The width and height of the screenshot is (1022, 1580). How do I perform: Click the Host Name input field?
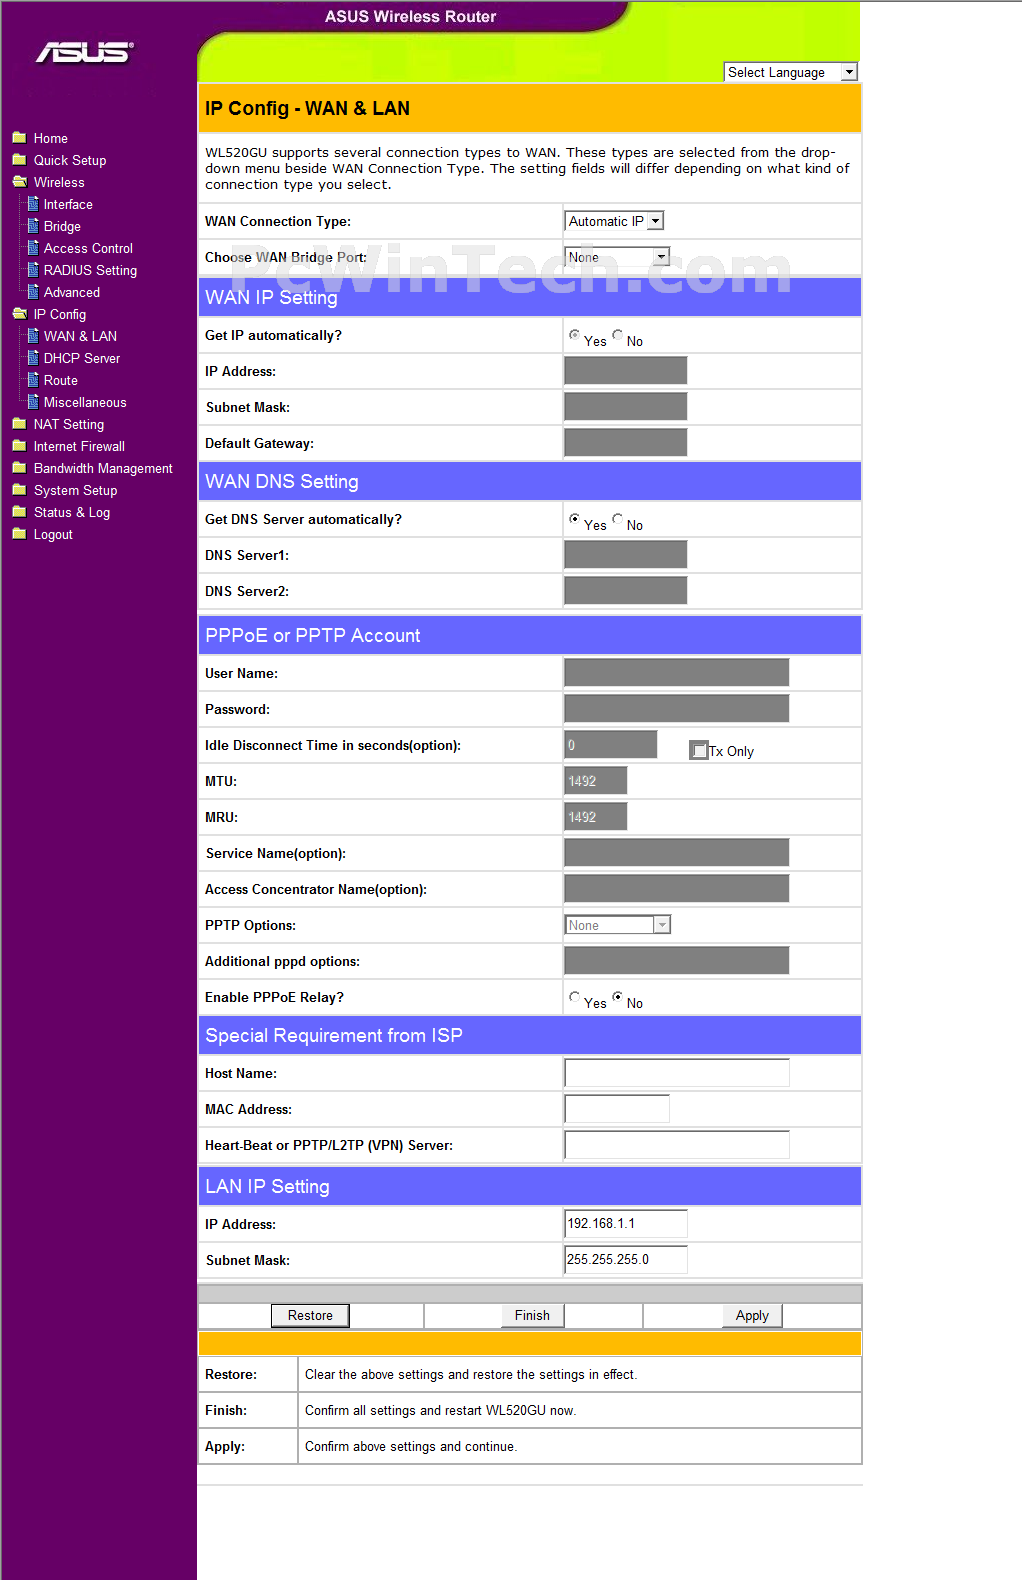pos(677,1073)
